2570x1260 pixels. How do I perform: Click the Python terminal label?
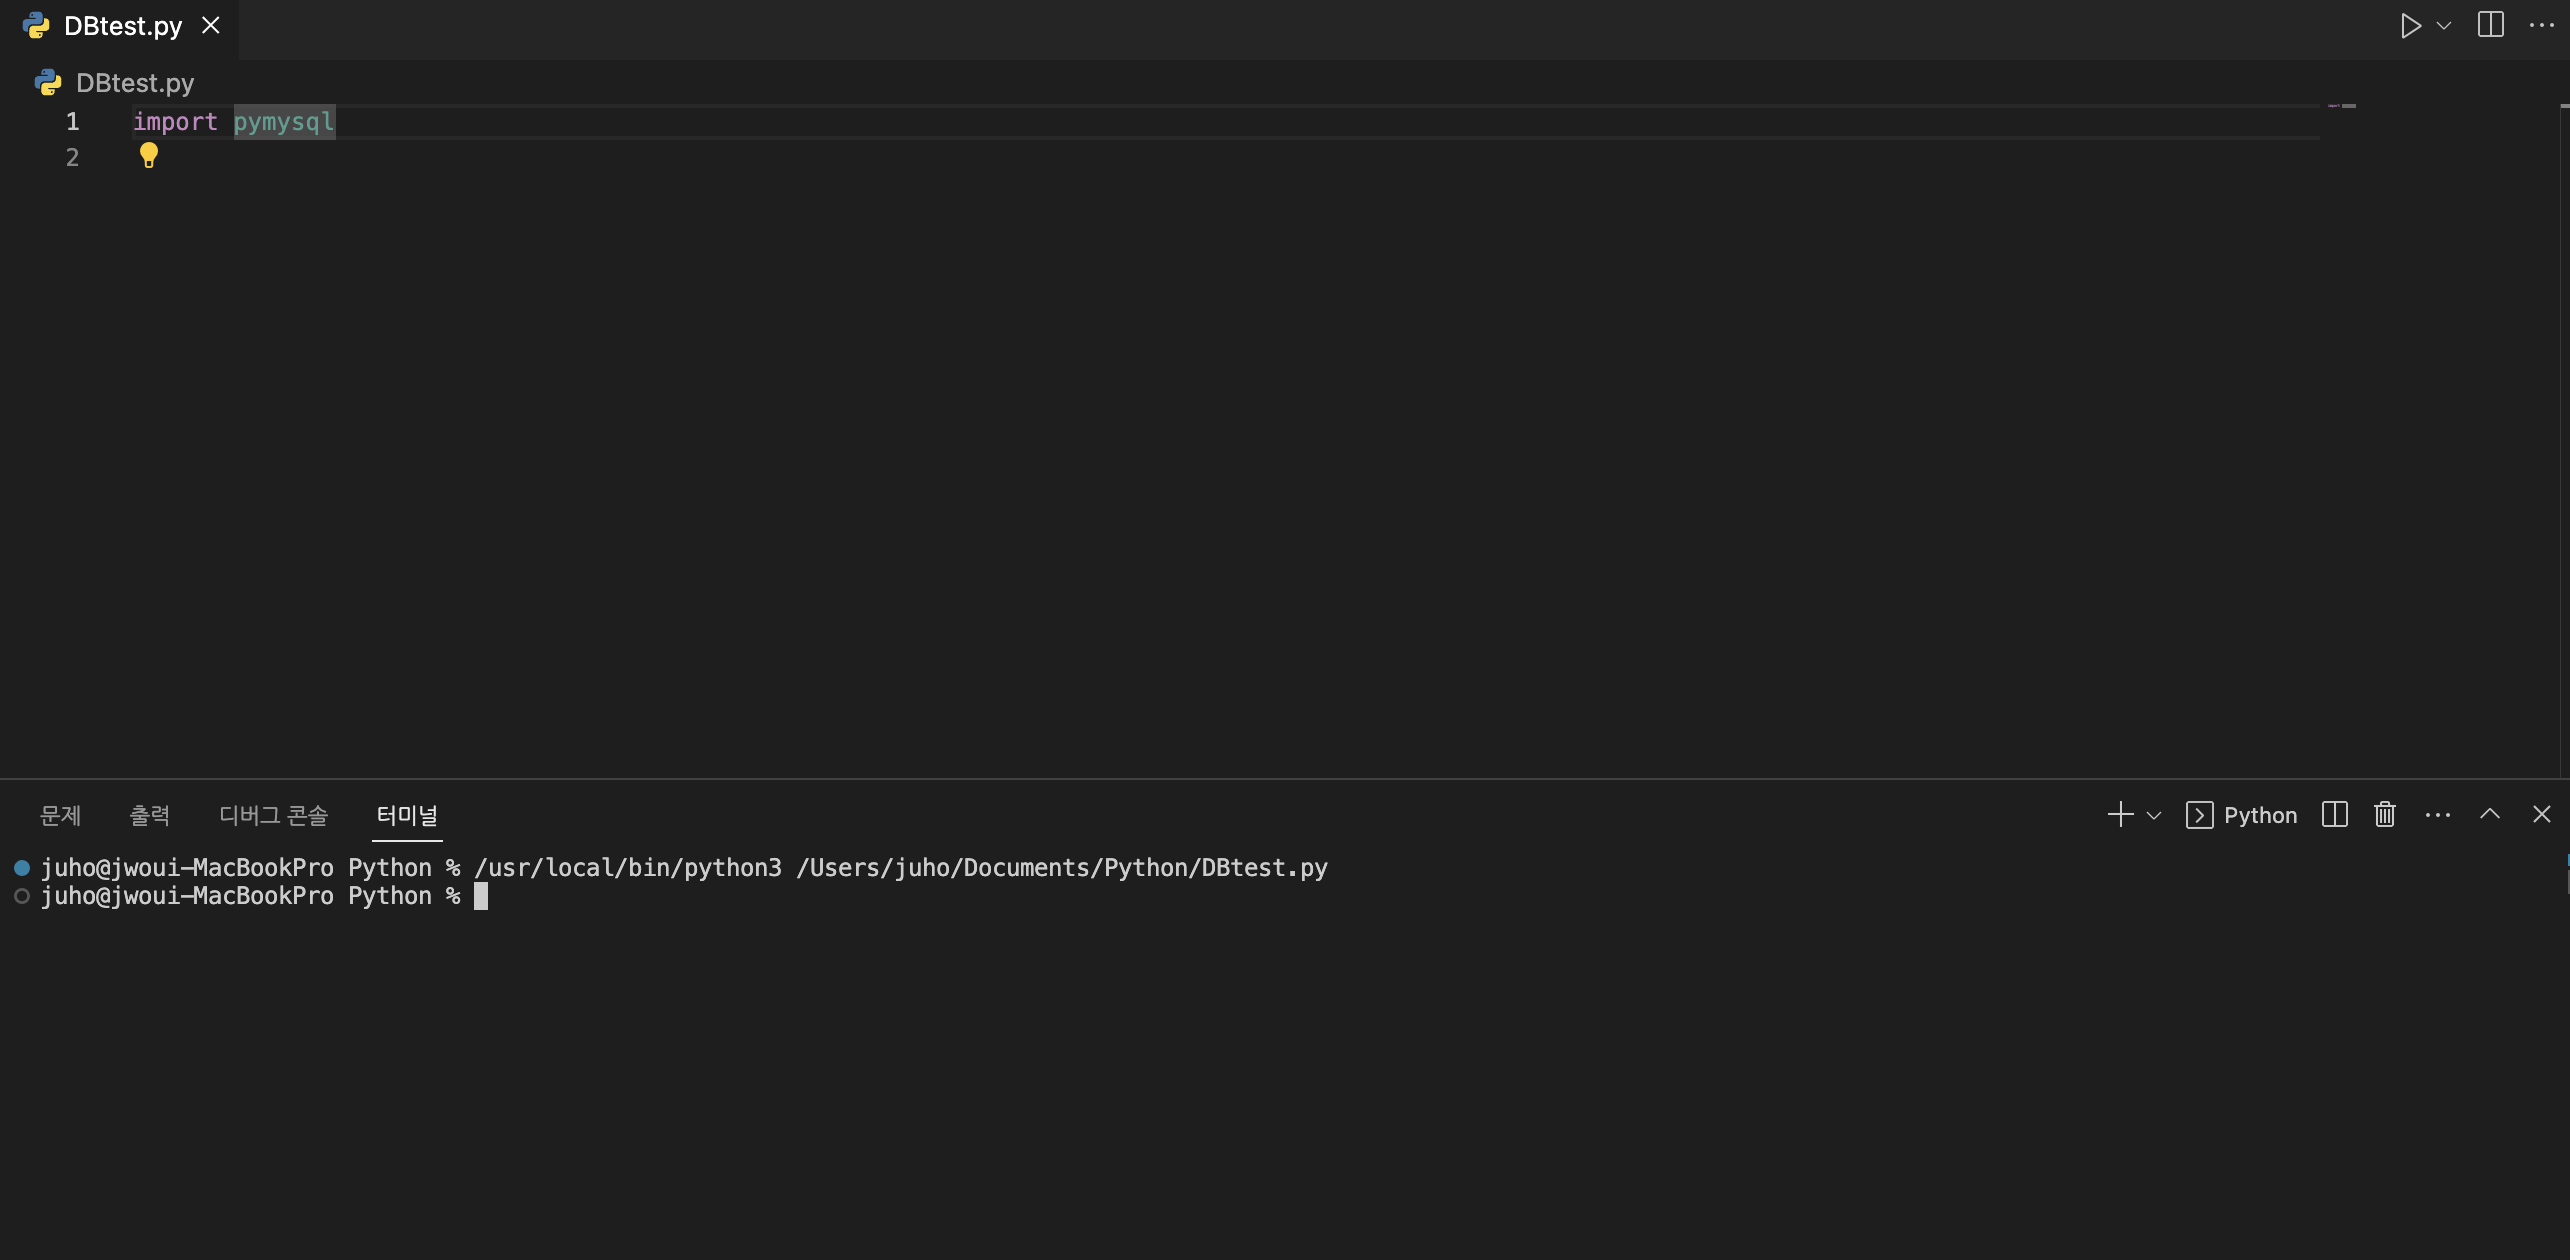[x=2259, y=815]
